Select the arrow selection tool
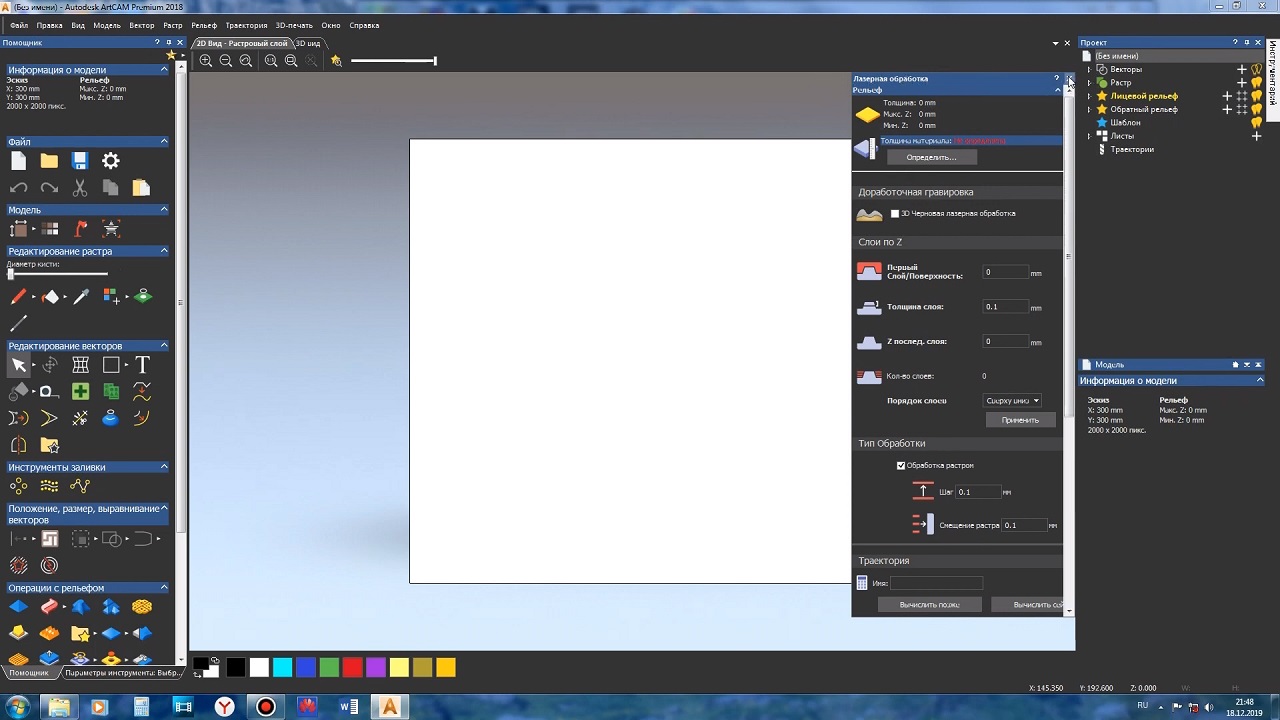This screenshot has width=1280, height=720. coord(18,365)
